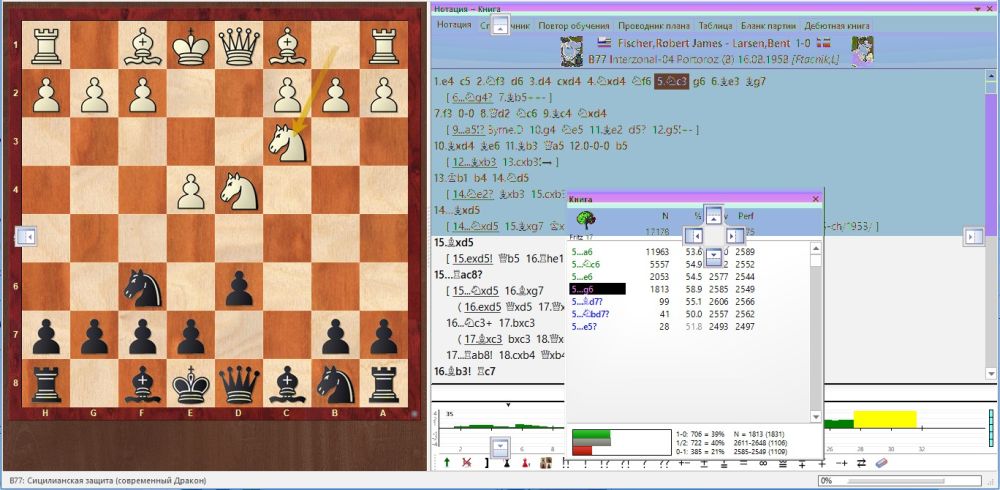Open the Повтор обучения tab
This screenshot has width=1000, height=490.
573,26
